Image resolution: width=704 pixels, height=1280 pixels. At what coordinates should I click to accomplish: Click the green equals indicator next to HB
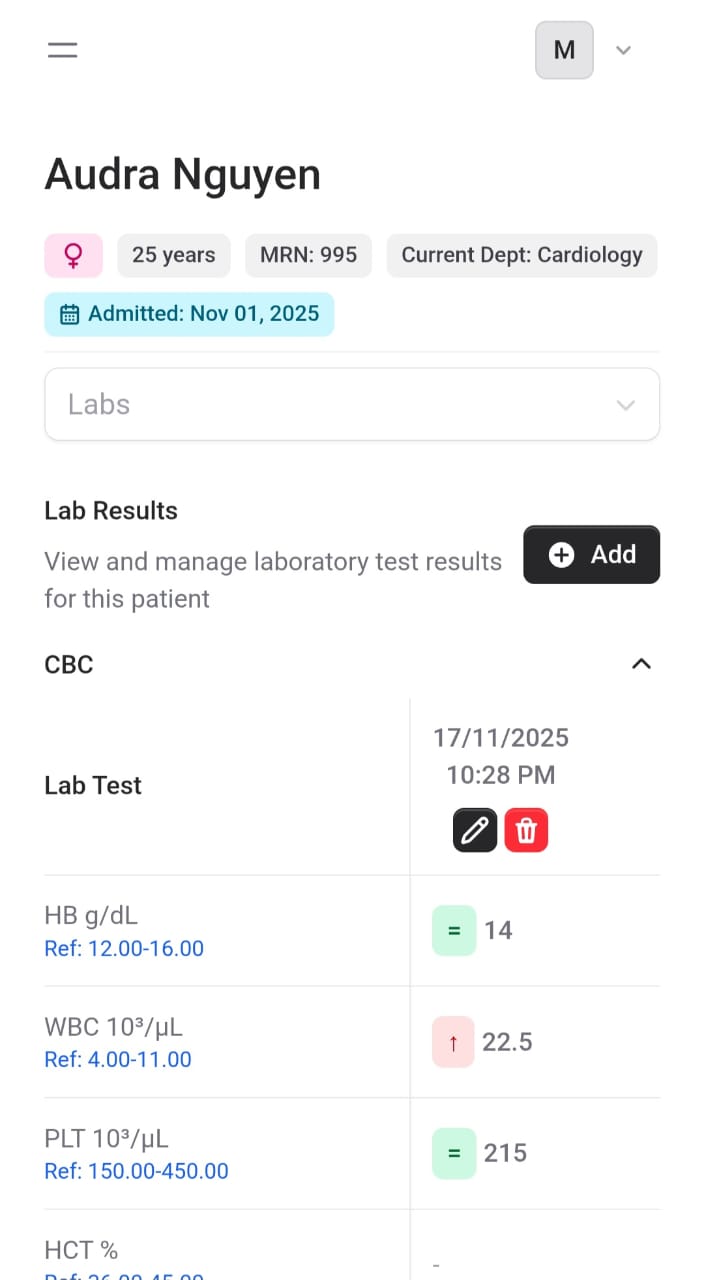tap(453, 930)
